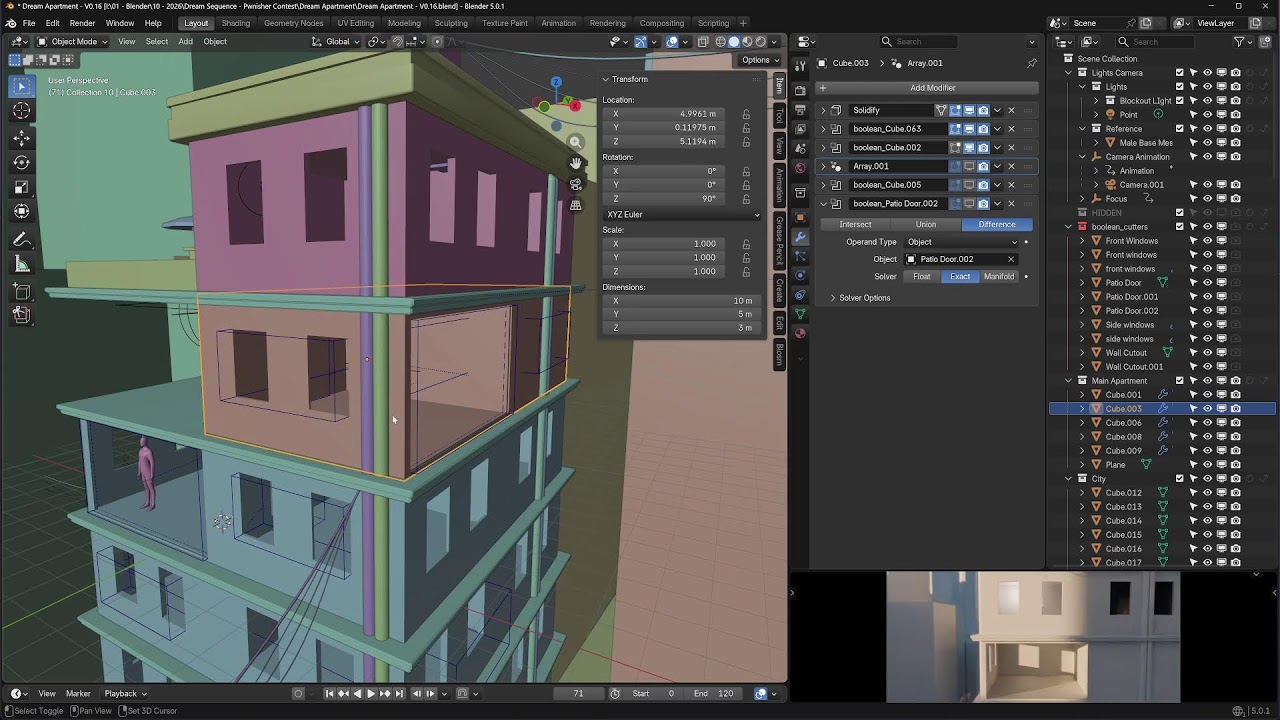Toggle Solidify modifier render visibility

(983, 110)
